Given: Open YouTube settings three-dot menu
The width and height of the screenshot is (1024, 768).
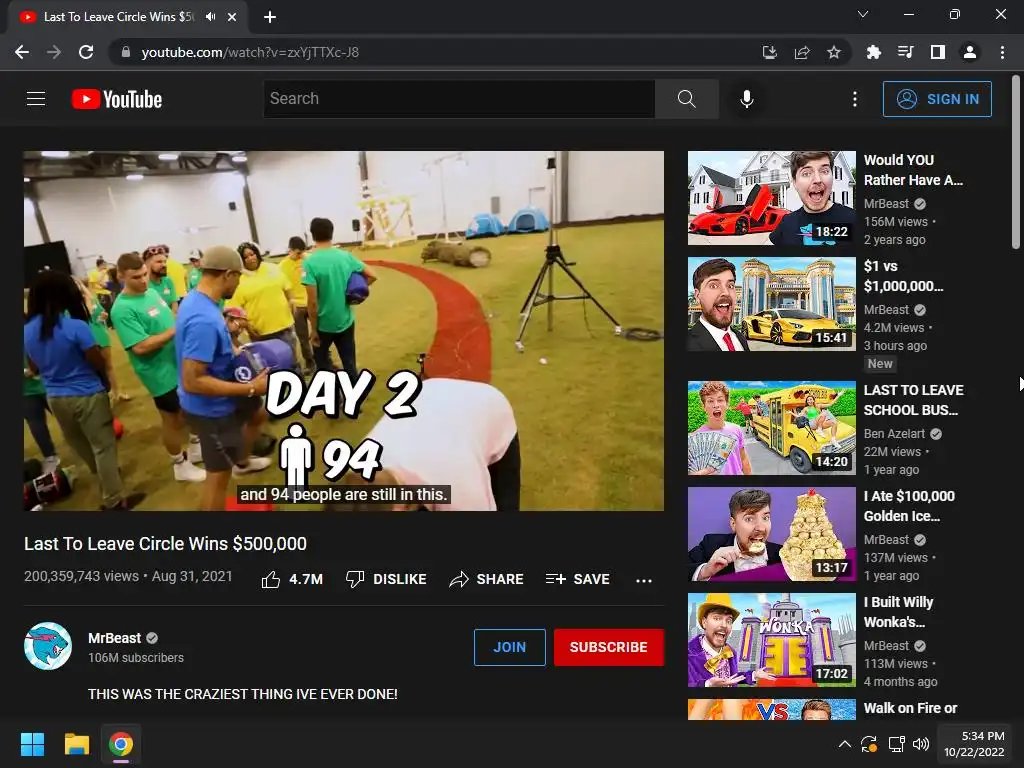Looking at the screenshot, I should (x=854, y=99).
